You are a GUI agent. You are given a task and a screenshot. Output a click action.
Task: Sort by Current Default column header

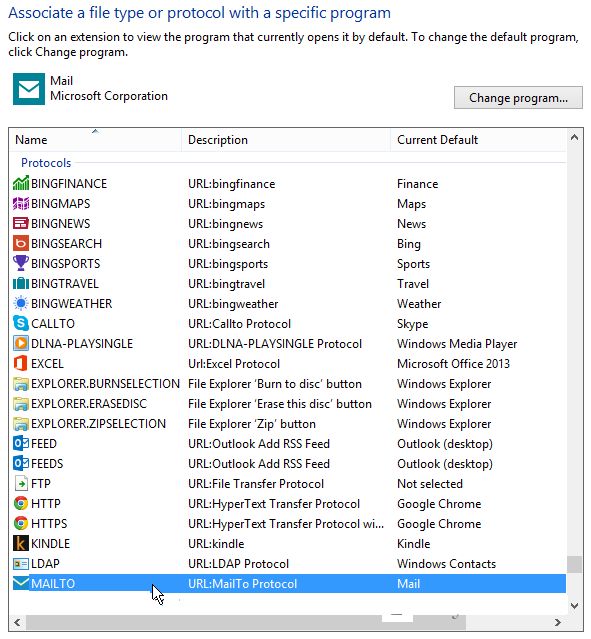pyautogui.click(x=478, y=140)
